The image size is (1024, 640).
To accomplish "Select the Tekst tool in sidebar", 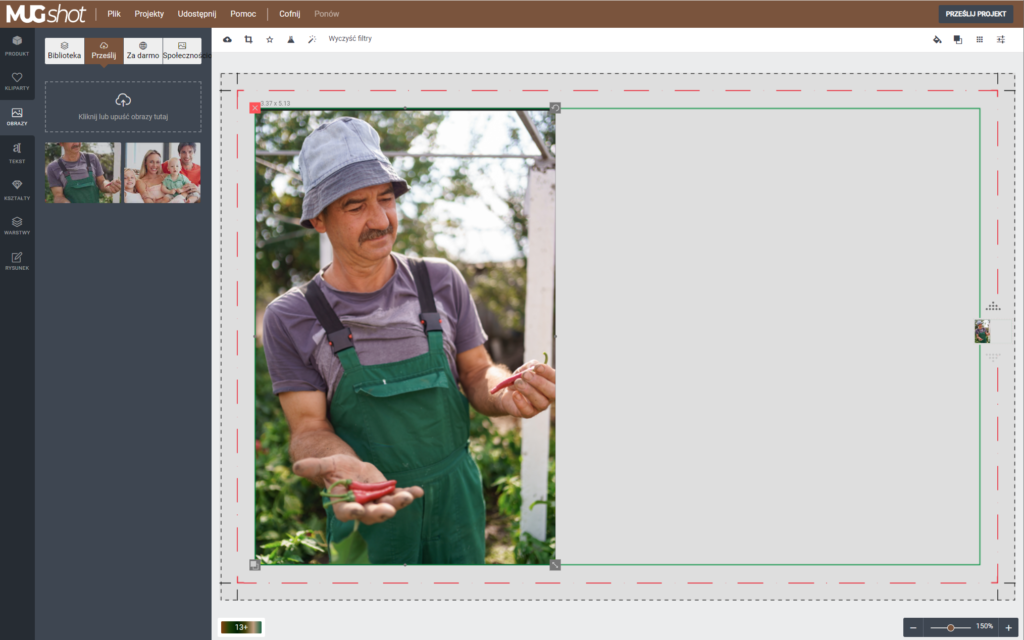I will [x=17, y=152].
